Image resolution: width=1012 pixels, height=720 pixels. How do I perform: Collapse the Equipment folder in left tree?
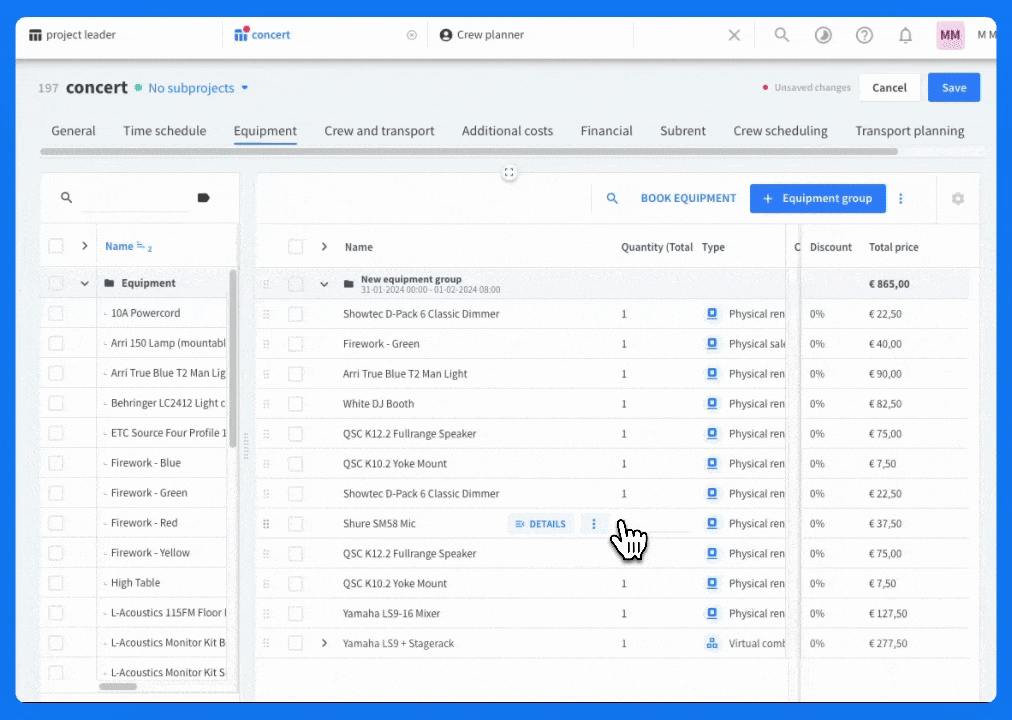(85, 283)
